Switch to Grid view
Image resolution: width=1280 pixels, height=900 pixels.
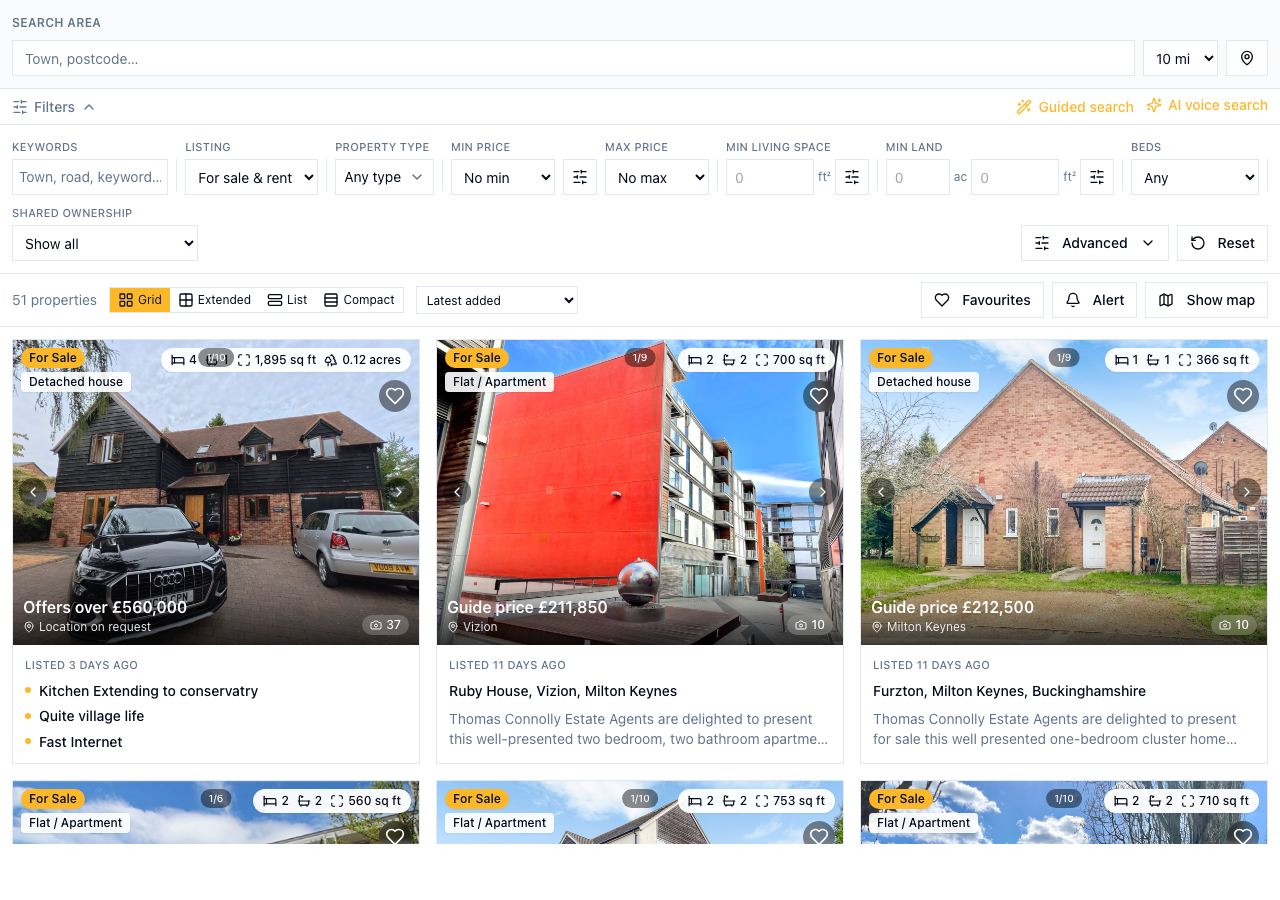pos(140,300)
